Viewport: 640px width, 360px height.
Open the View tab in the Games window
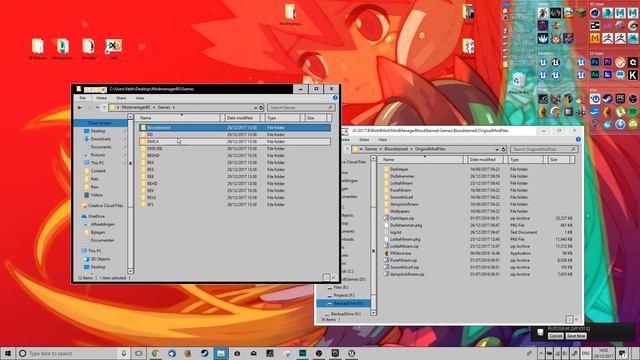click(x=140, y=98)
